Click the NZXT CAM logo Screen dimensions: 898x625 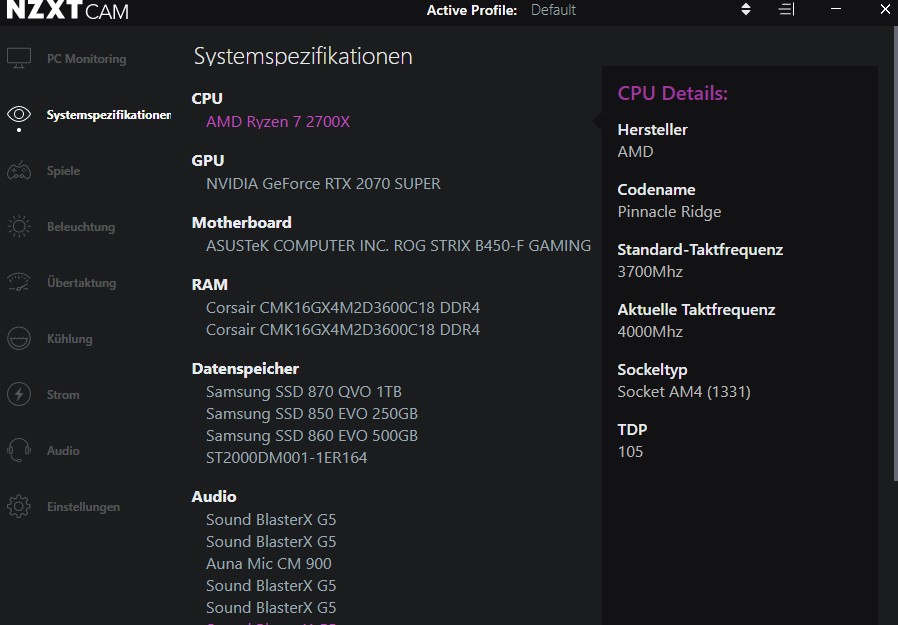(66, 10)
